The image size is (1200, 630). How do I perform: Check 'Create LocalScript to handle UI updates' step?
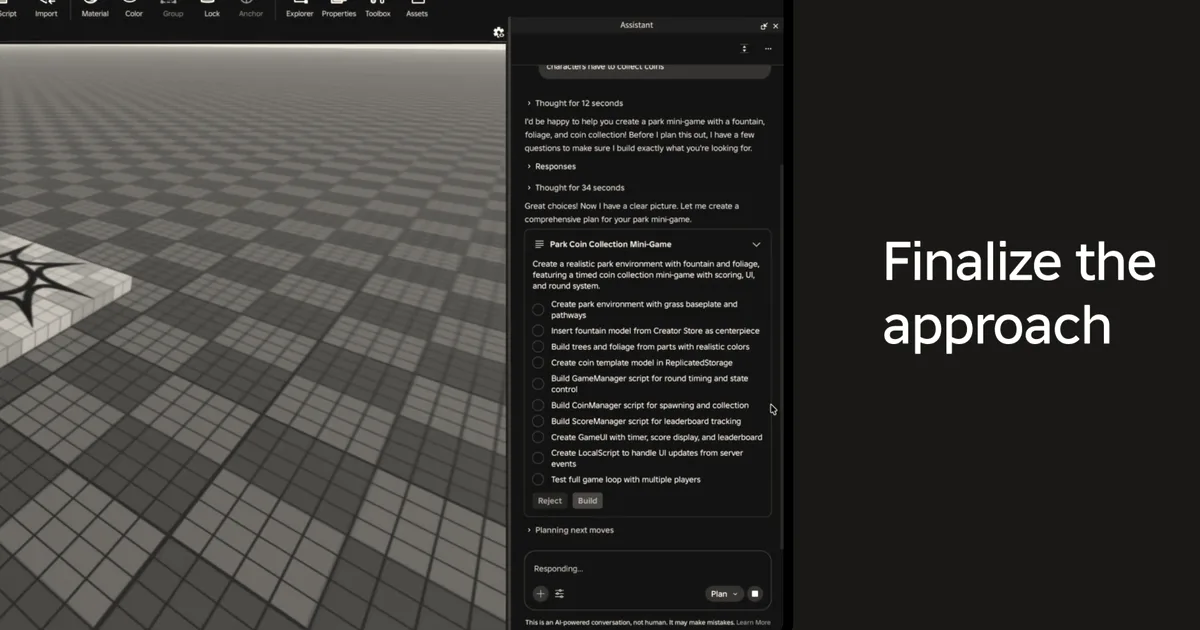coord(538,458)
